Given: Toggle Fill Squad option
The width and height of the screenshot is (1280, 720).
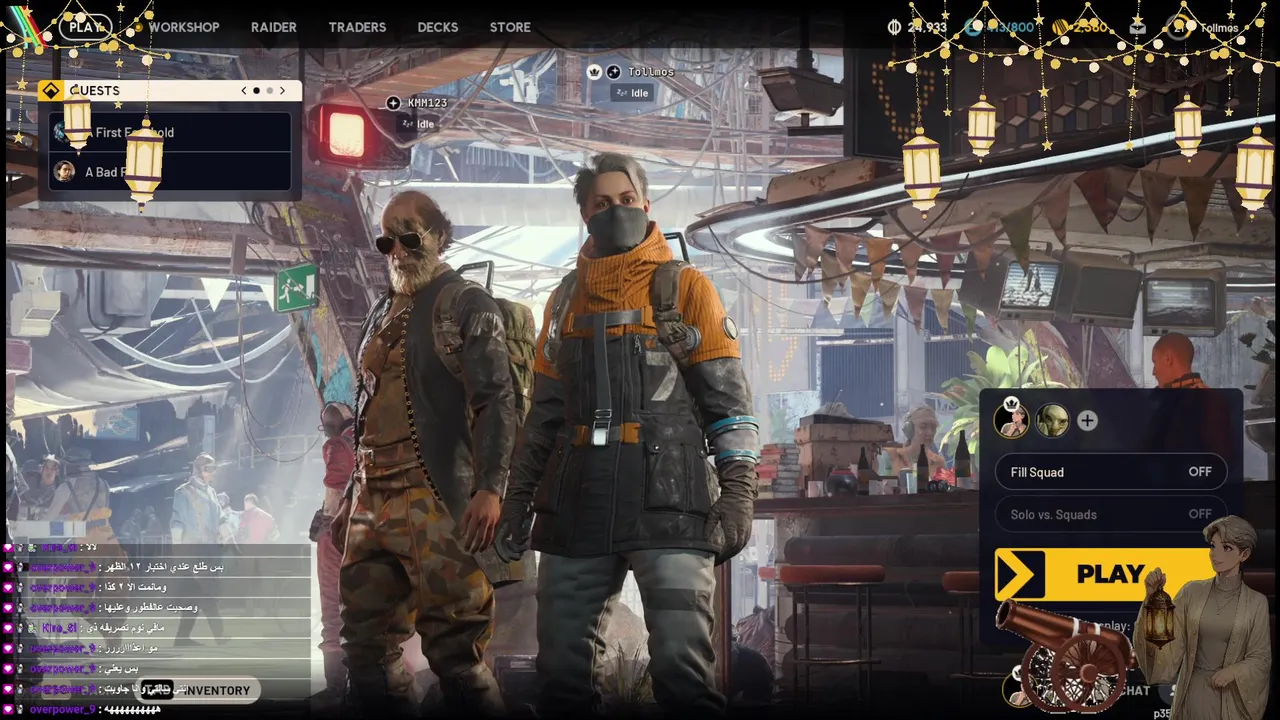Looking at the screenshot, I should click(x=1111, y=472).
